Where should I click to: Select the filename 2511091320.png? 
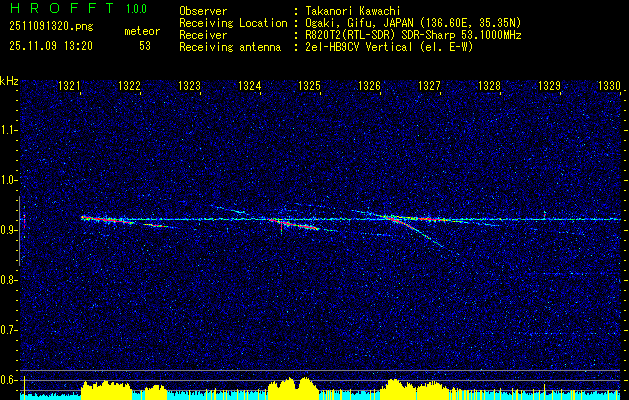(x=51, y=27)
